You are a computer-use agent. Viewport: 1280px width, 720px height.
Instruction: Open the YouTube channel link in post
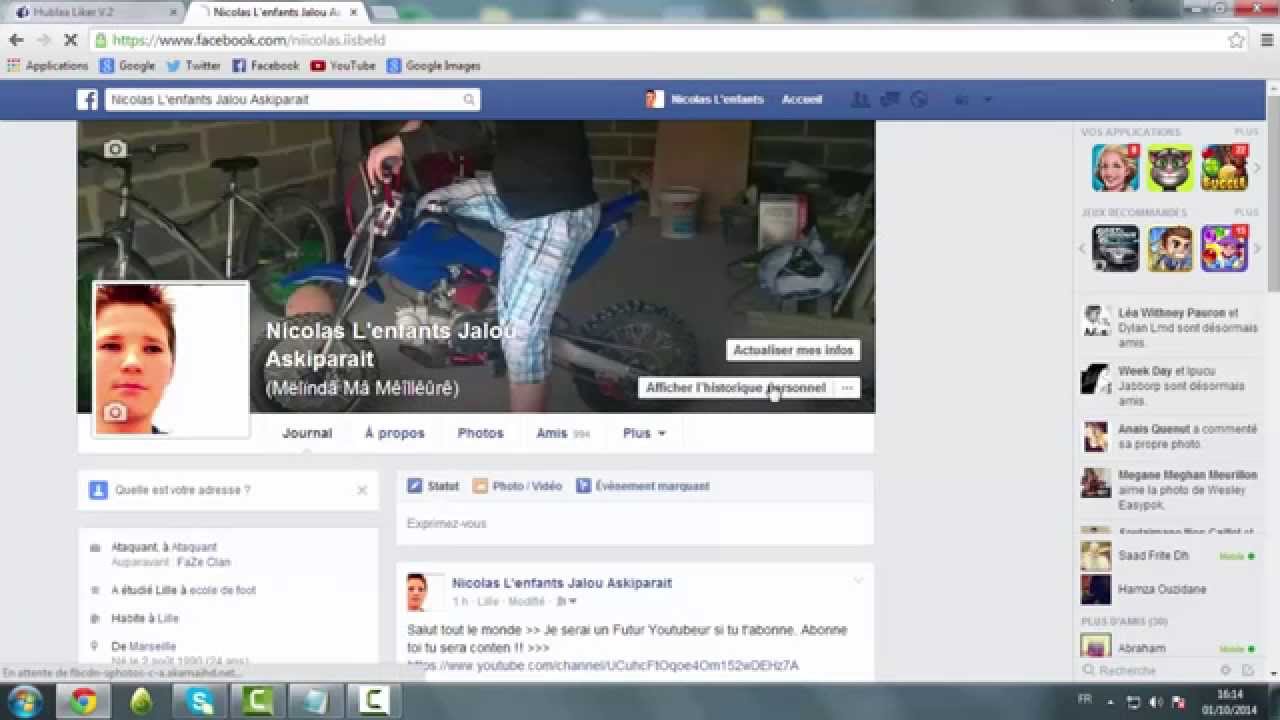[603, 665]
